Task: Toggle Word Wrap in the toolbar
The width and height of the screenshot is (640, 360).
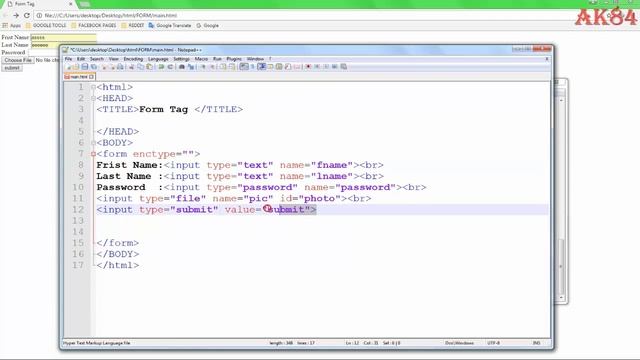Action: coord(244,67)
